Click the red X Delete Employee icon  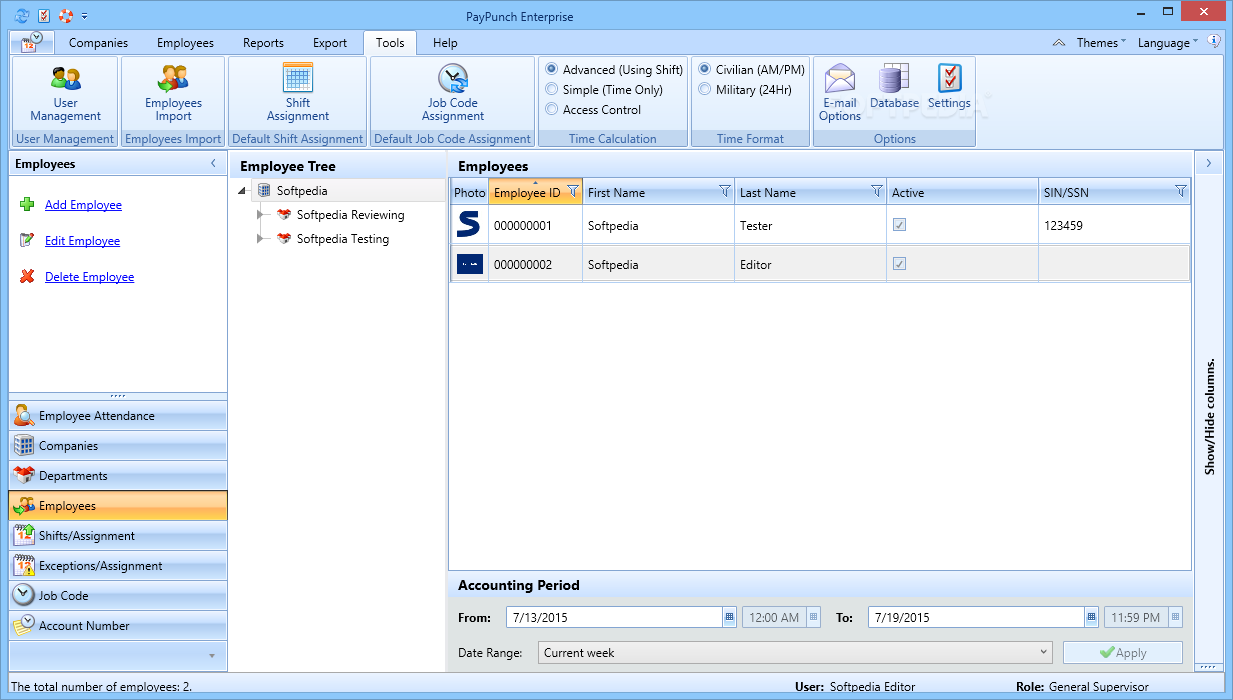tap(27, 277)
